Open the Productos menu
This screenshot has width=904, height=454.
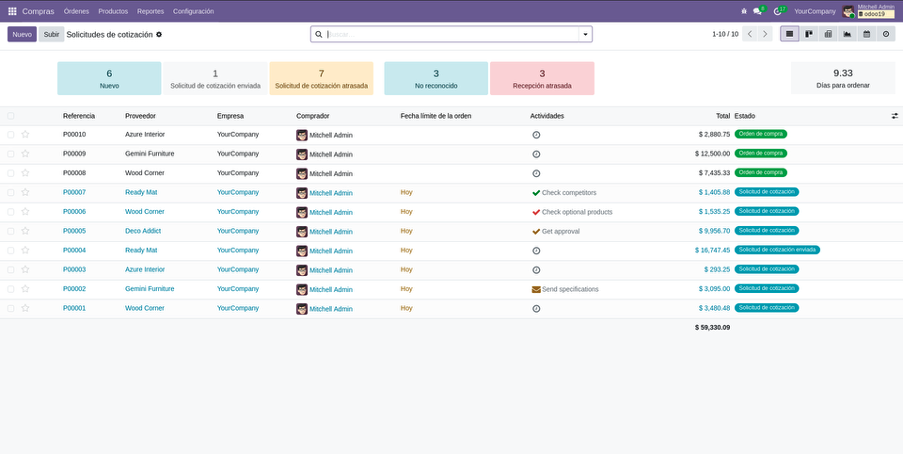click(113, 11)
